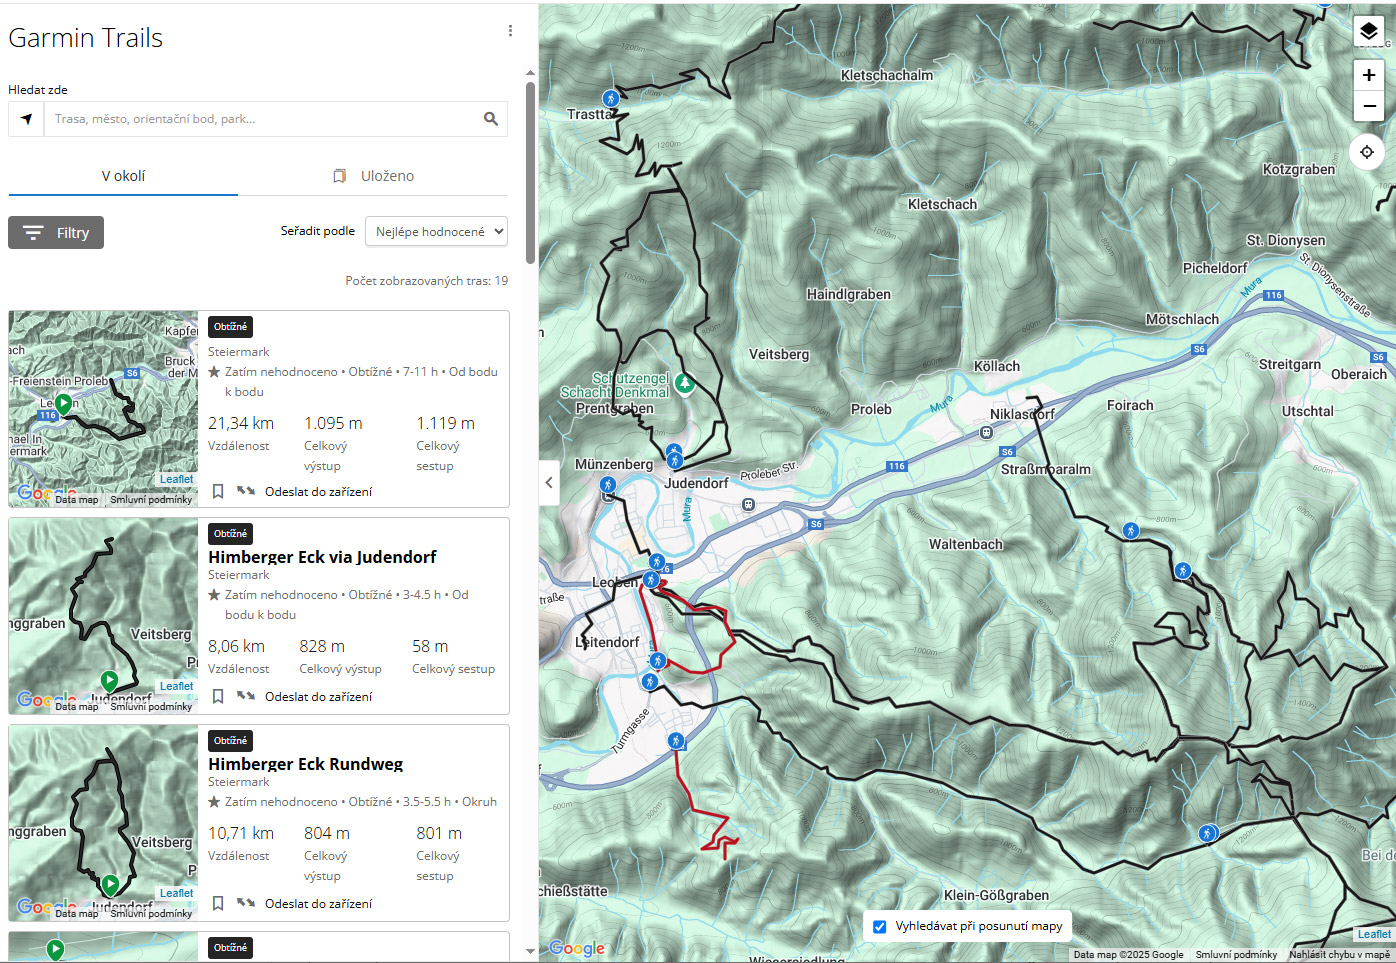This screenshot has width=1396, height=963.
Task: Click the Veitsberg label on main map
Action: pyautogui.click(x=779, y=354)
